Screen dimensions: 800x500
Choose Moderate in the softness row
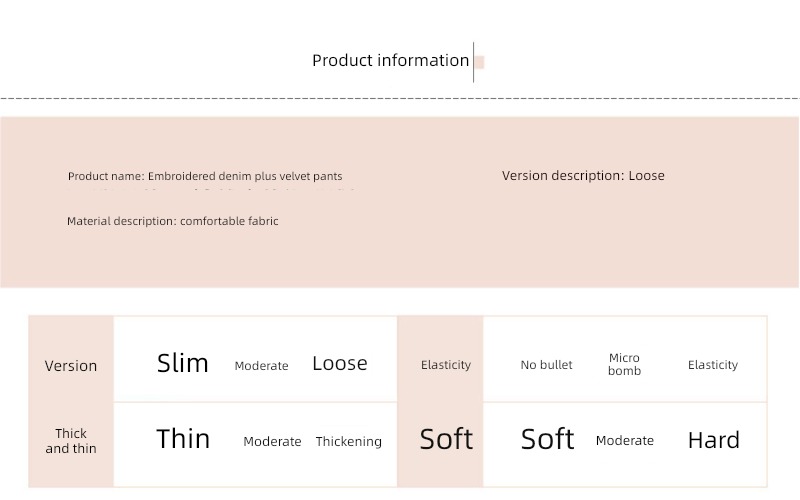pos(624,440)
